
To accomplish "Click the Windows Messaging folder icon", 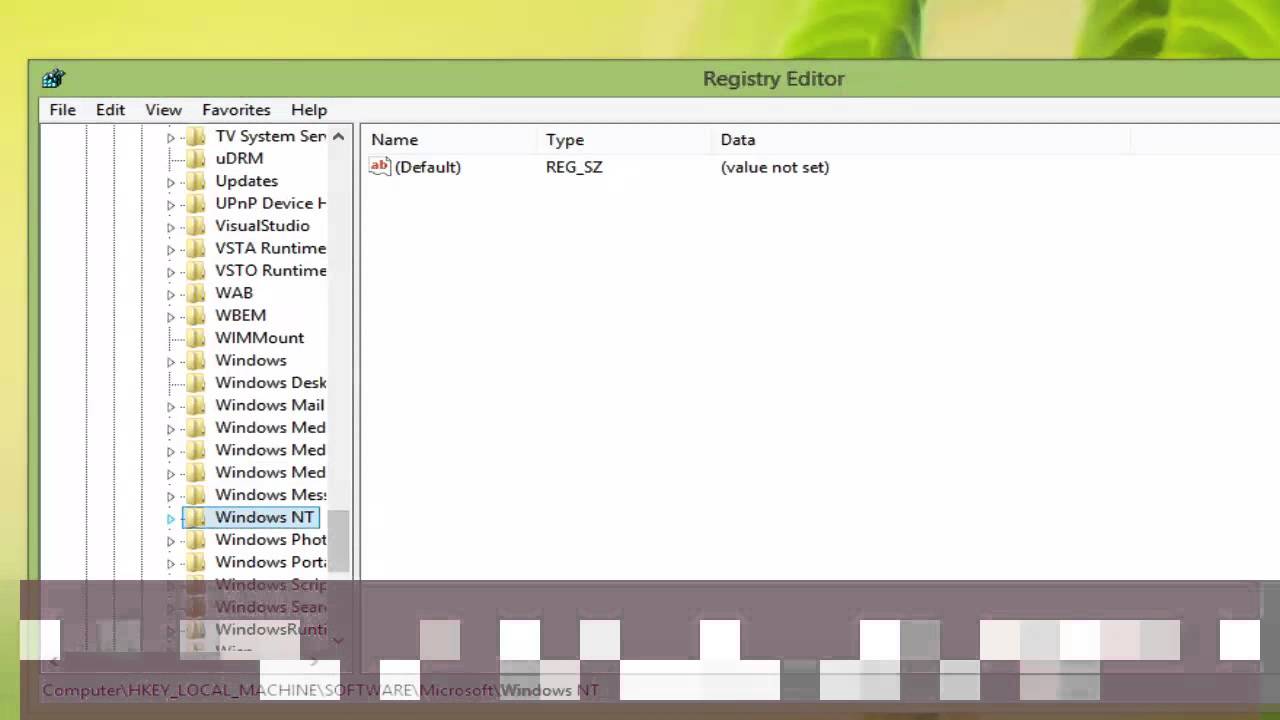I will (x=196, y=495).
